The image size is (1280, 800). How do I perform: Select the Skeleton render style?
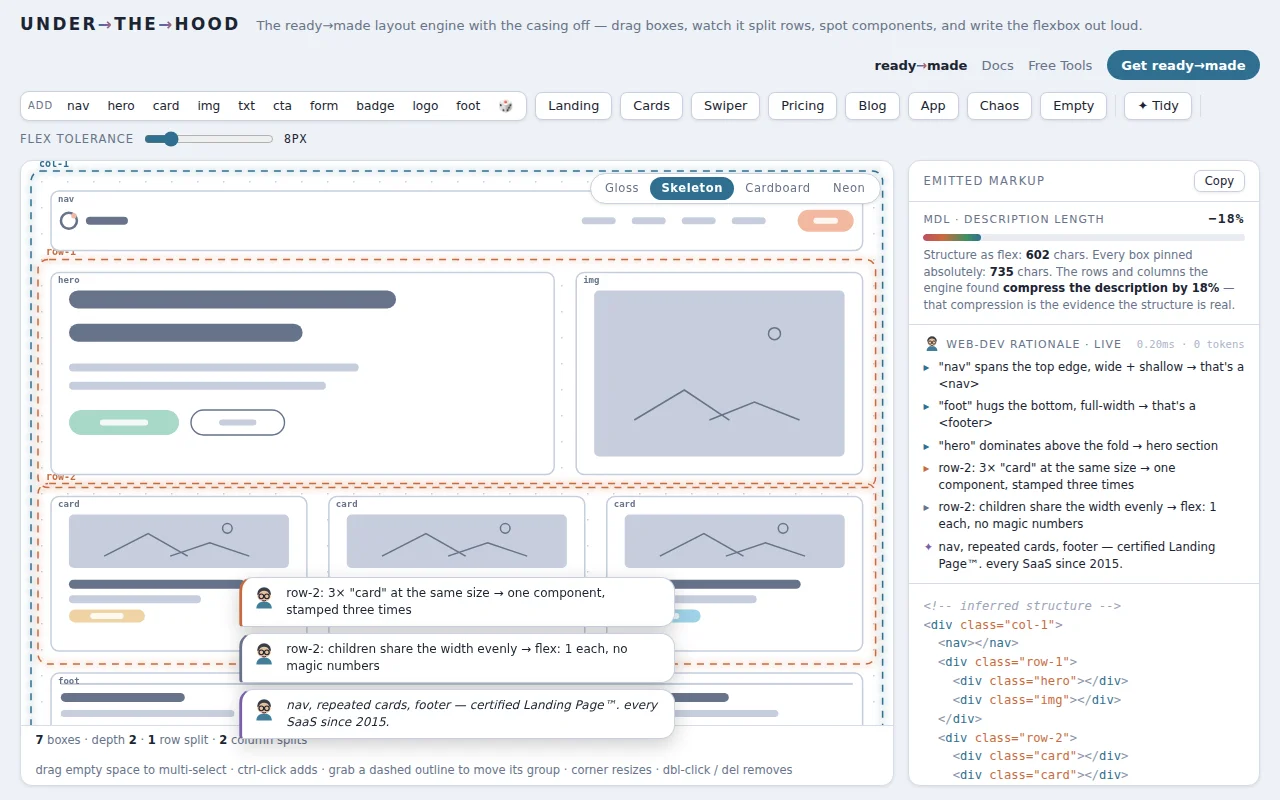[692, 188]
